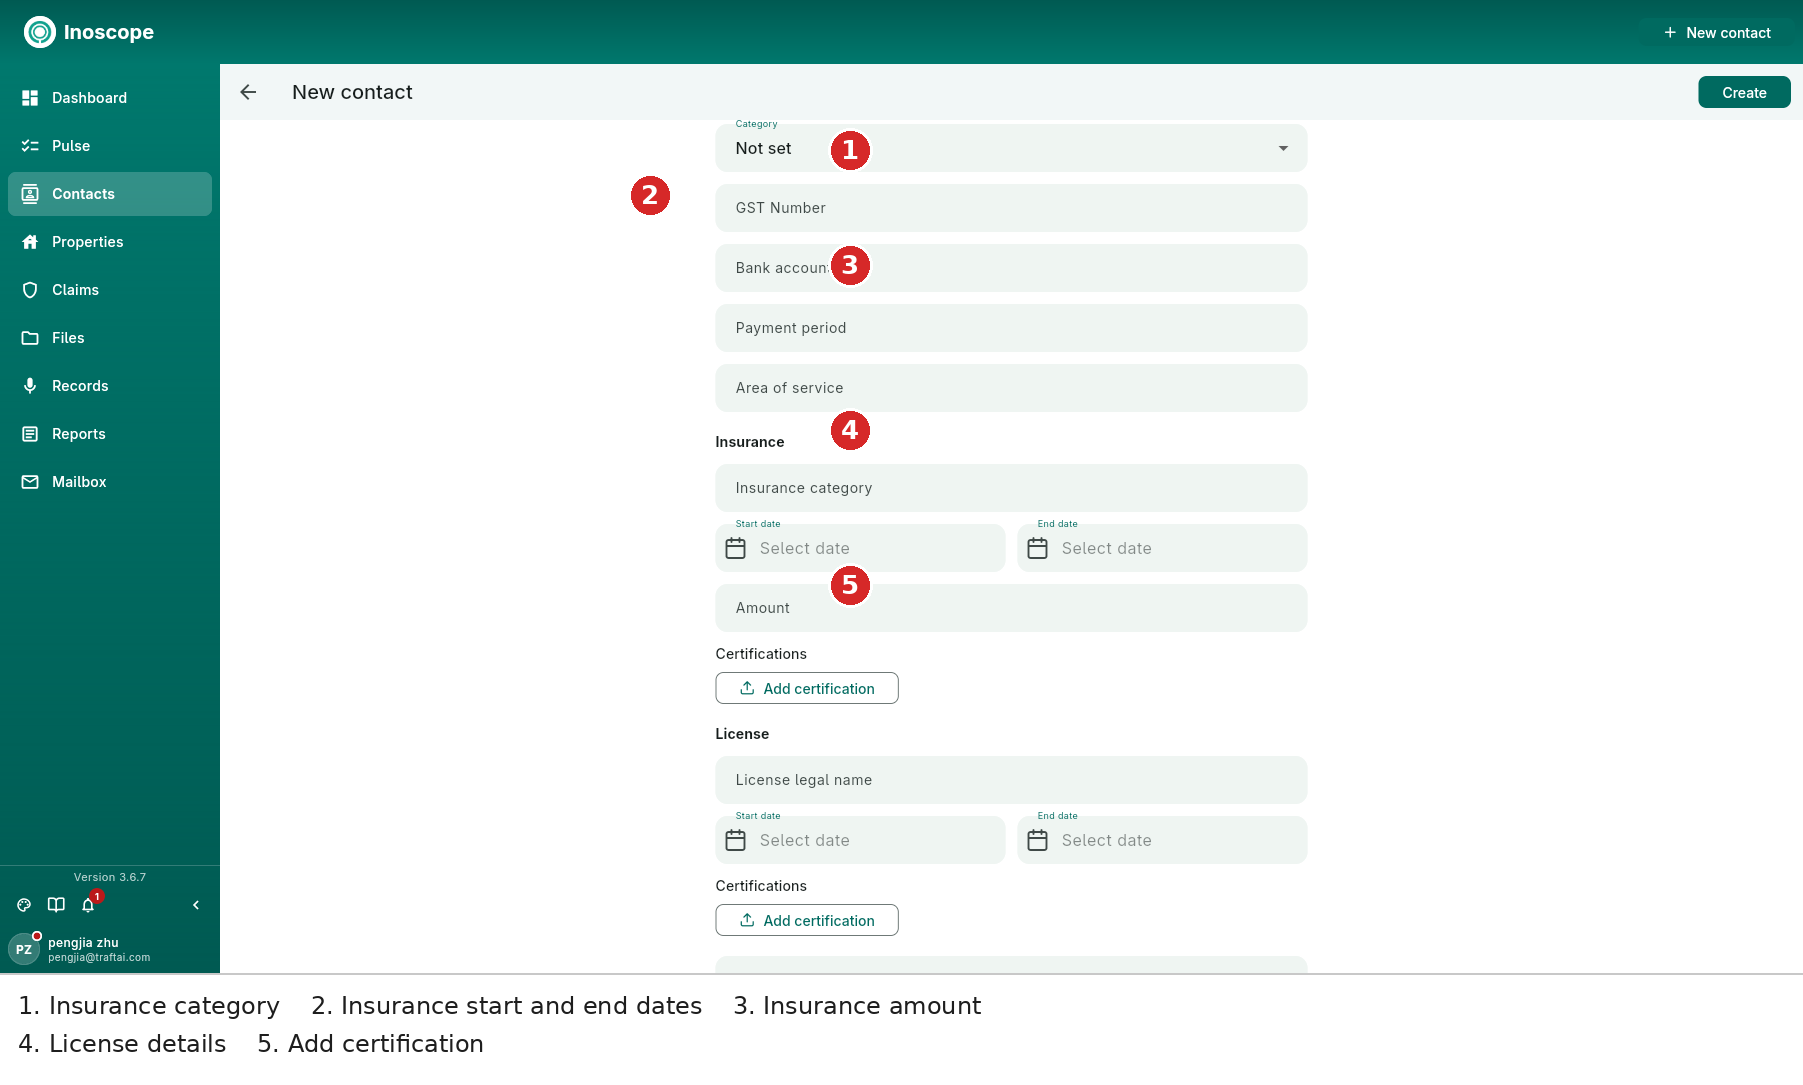Select the Contacts icon in sidebar

pyautogui.click(x=30, y=194)
